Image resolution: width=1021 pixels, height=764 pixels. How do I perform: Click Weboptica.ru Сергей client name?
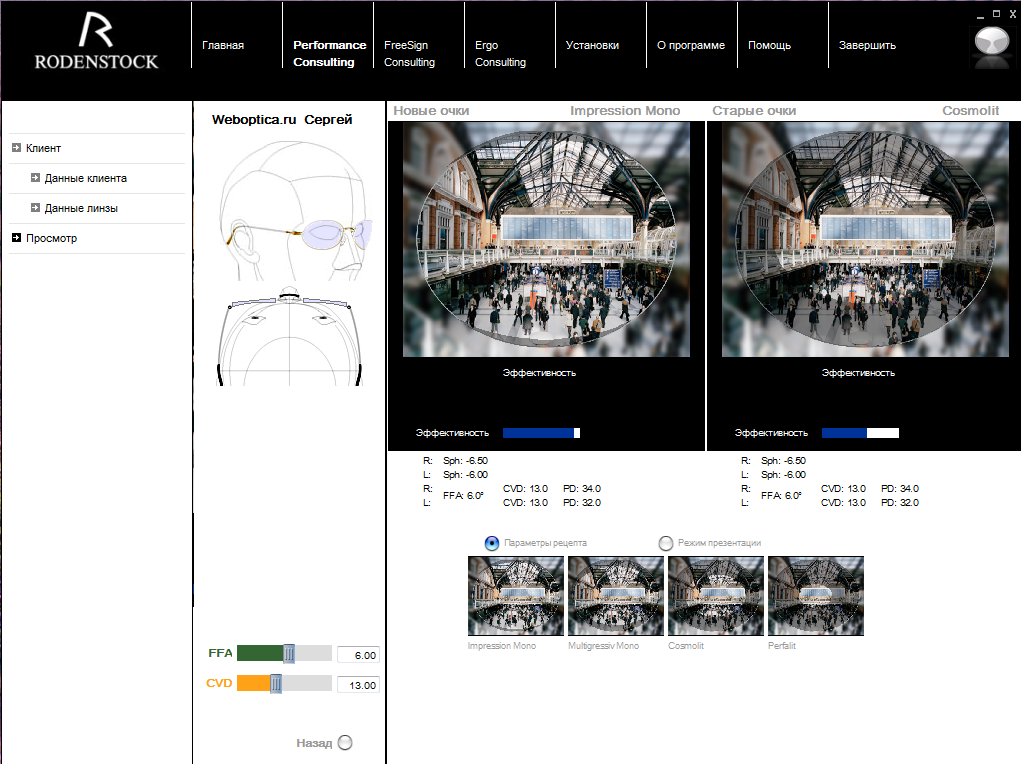282,119
